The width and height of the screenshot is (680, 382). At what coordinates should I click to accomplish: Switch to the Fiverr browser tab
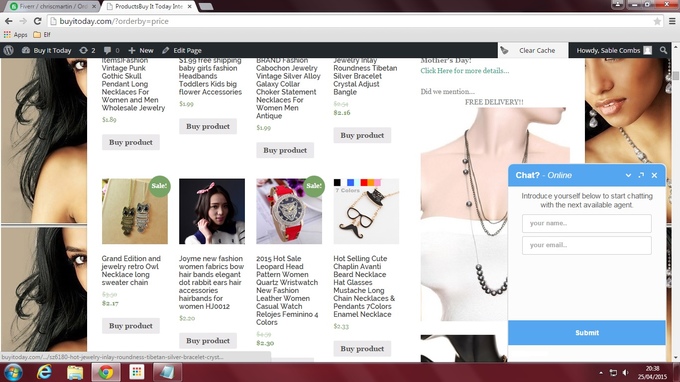click(x=53, y=7)
